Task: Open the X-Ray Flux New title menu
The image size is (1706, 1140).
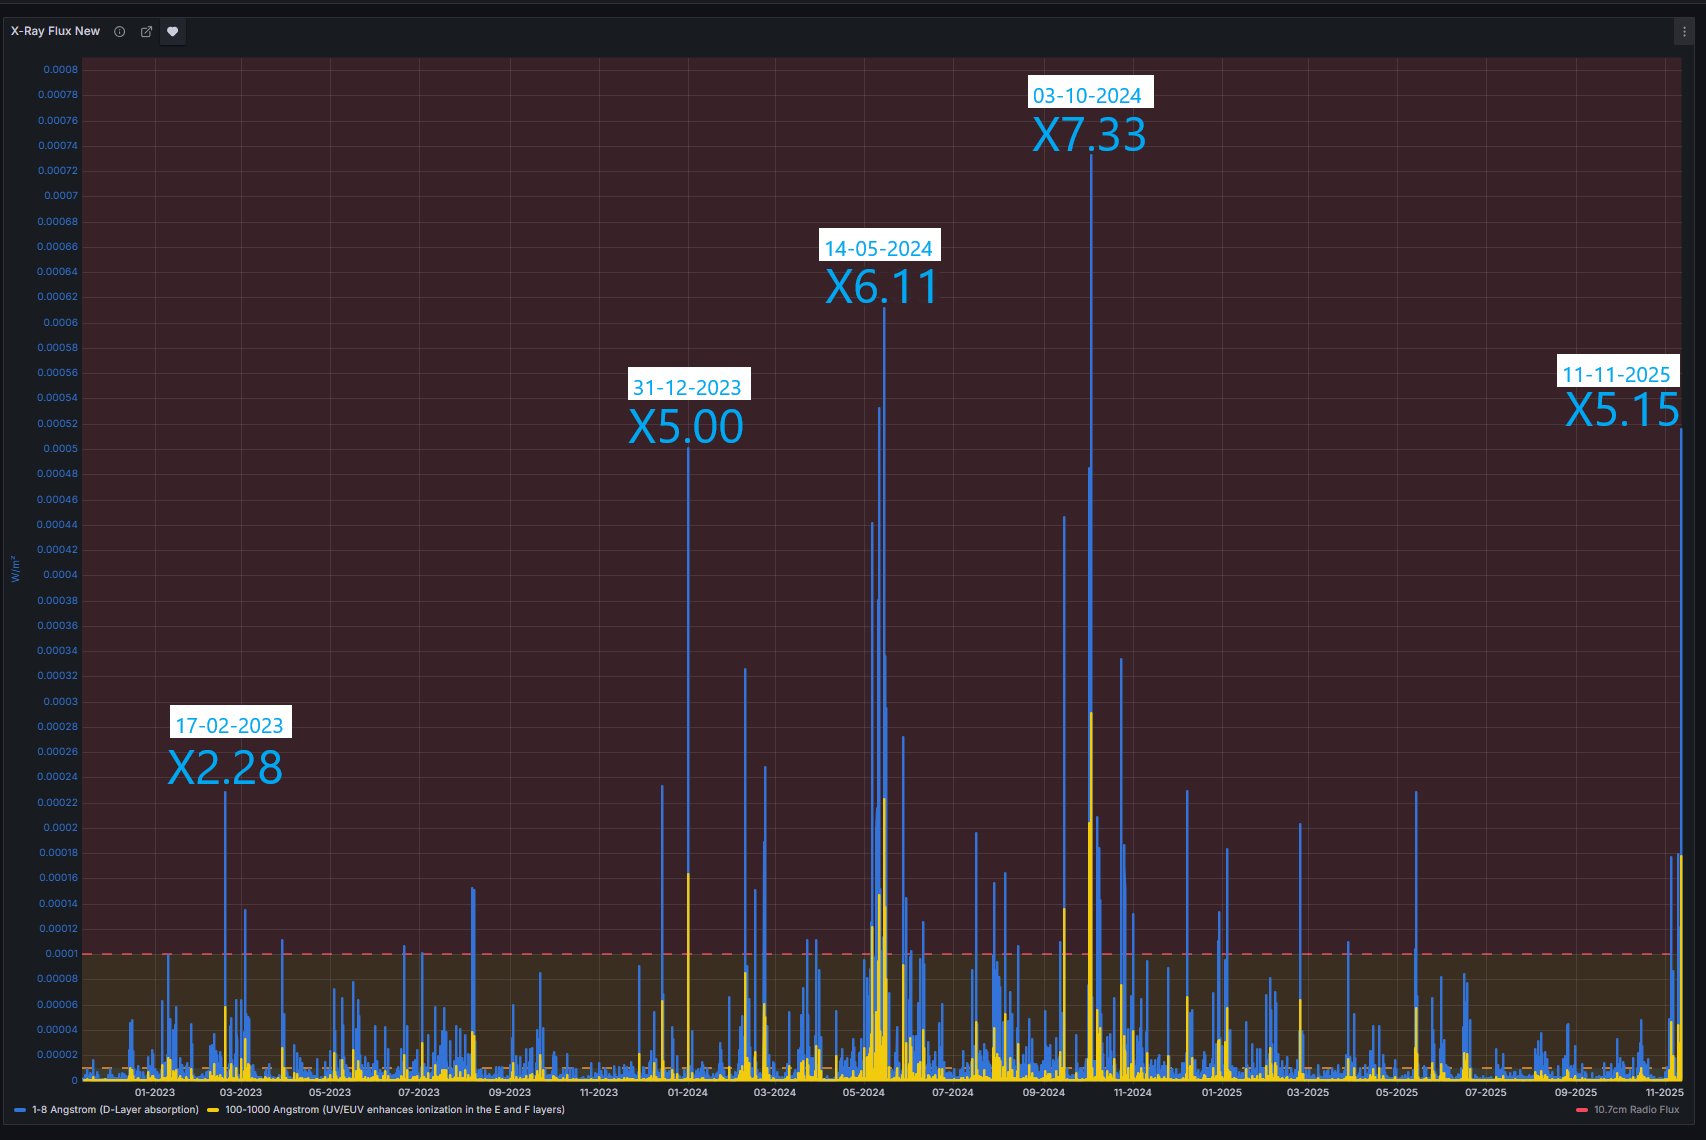Action: (55, 32)
